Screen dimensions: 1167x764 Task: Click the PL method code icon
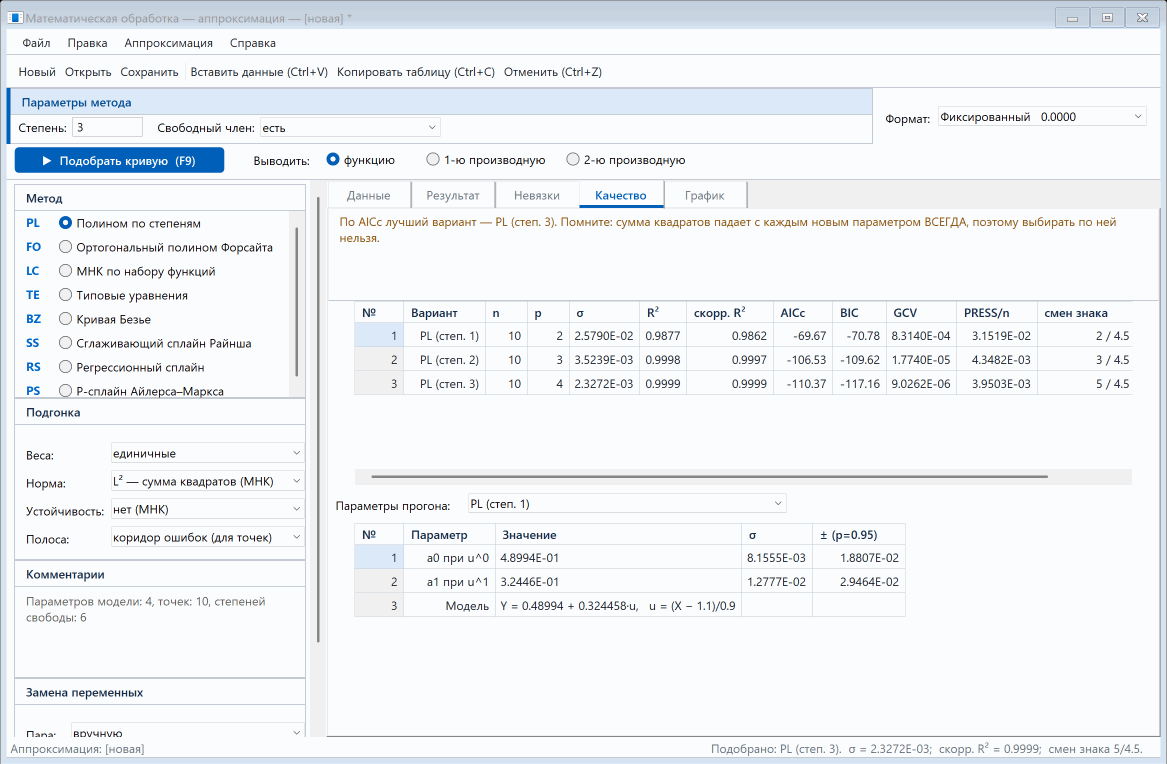(x=33, y=223)
